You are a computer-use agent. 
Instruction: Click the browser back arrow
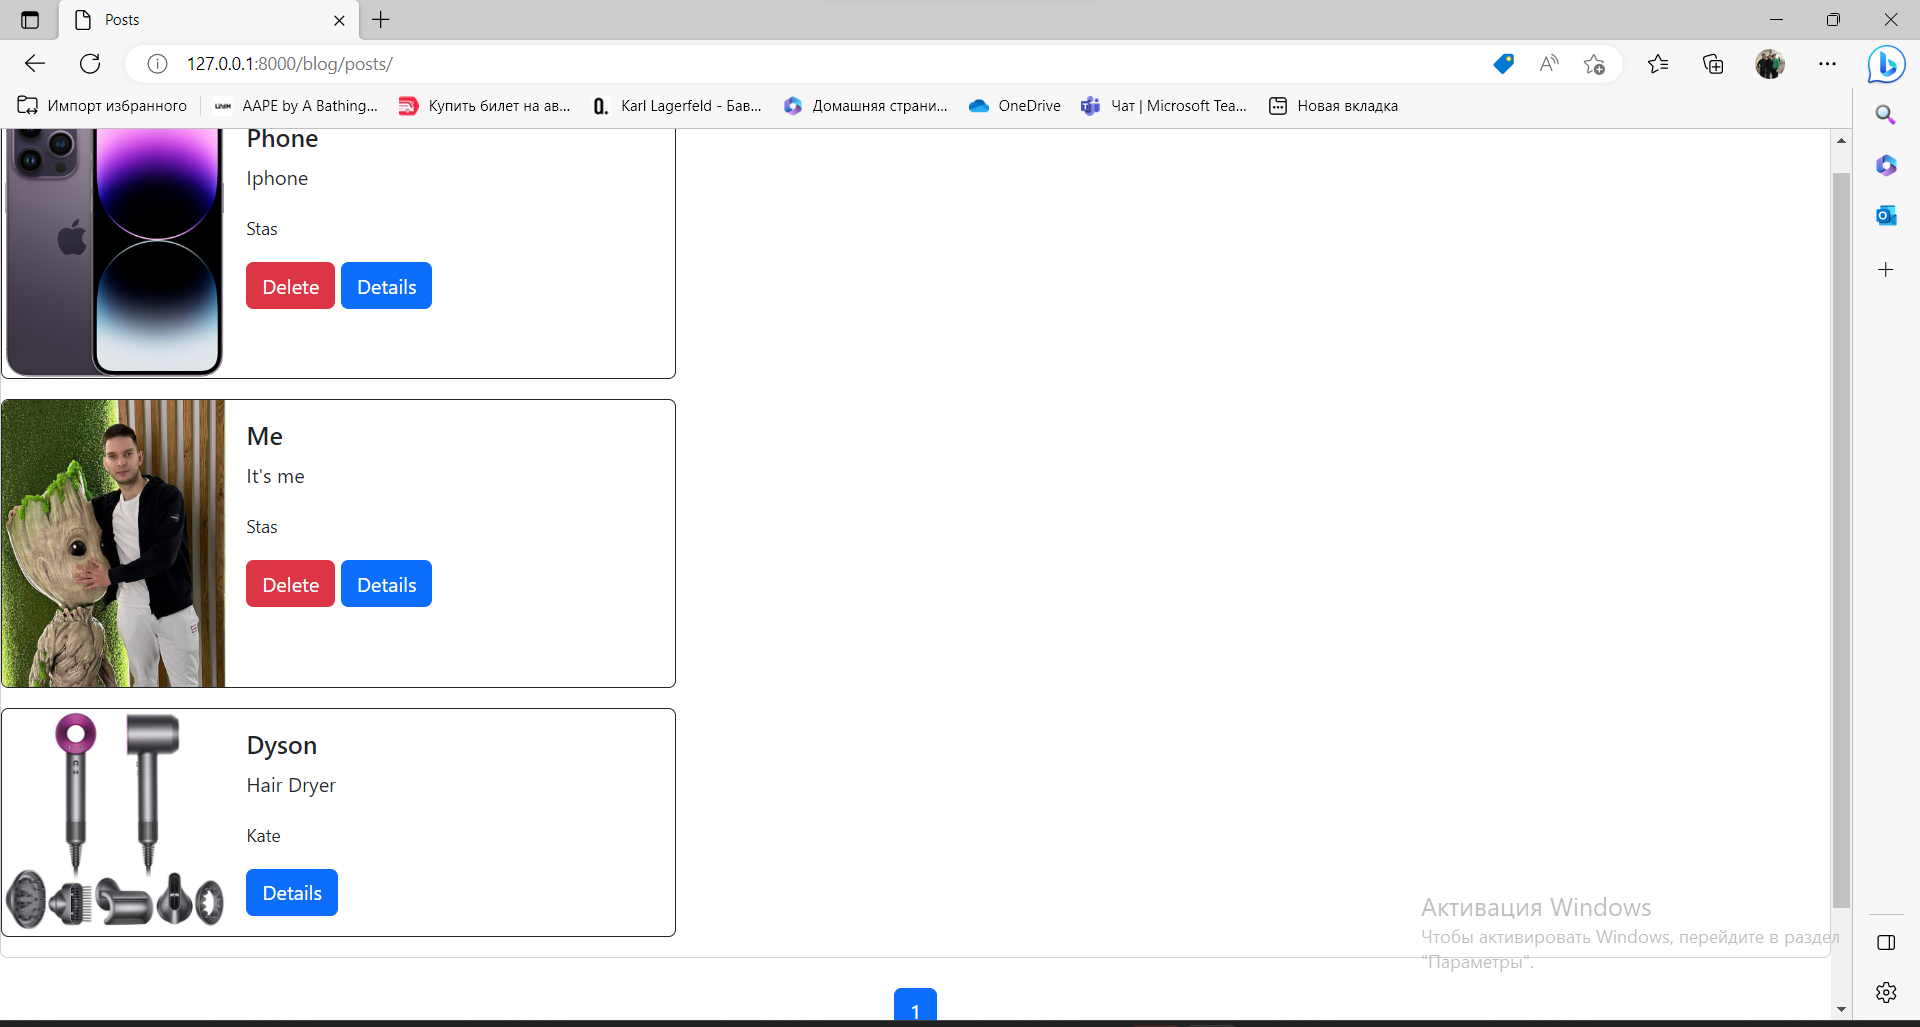click(x=35, y=64)
